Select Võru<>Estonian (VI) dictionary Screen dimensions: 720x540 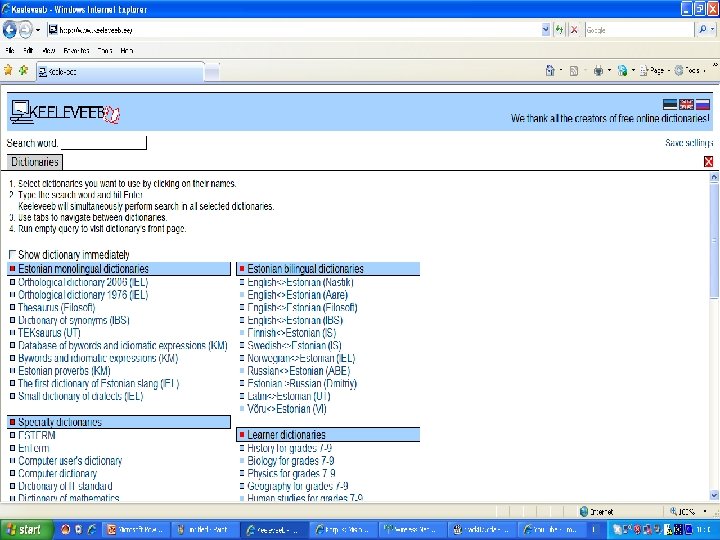[x=287, y=409]
